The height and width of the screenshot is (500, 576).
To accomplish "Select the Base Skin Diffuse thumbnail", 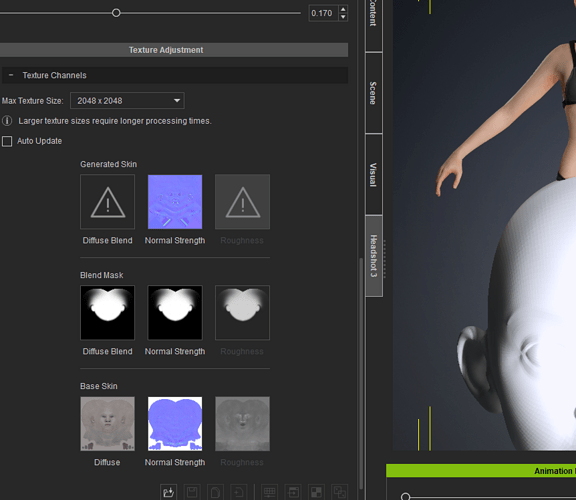I will coord(108,424).
